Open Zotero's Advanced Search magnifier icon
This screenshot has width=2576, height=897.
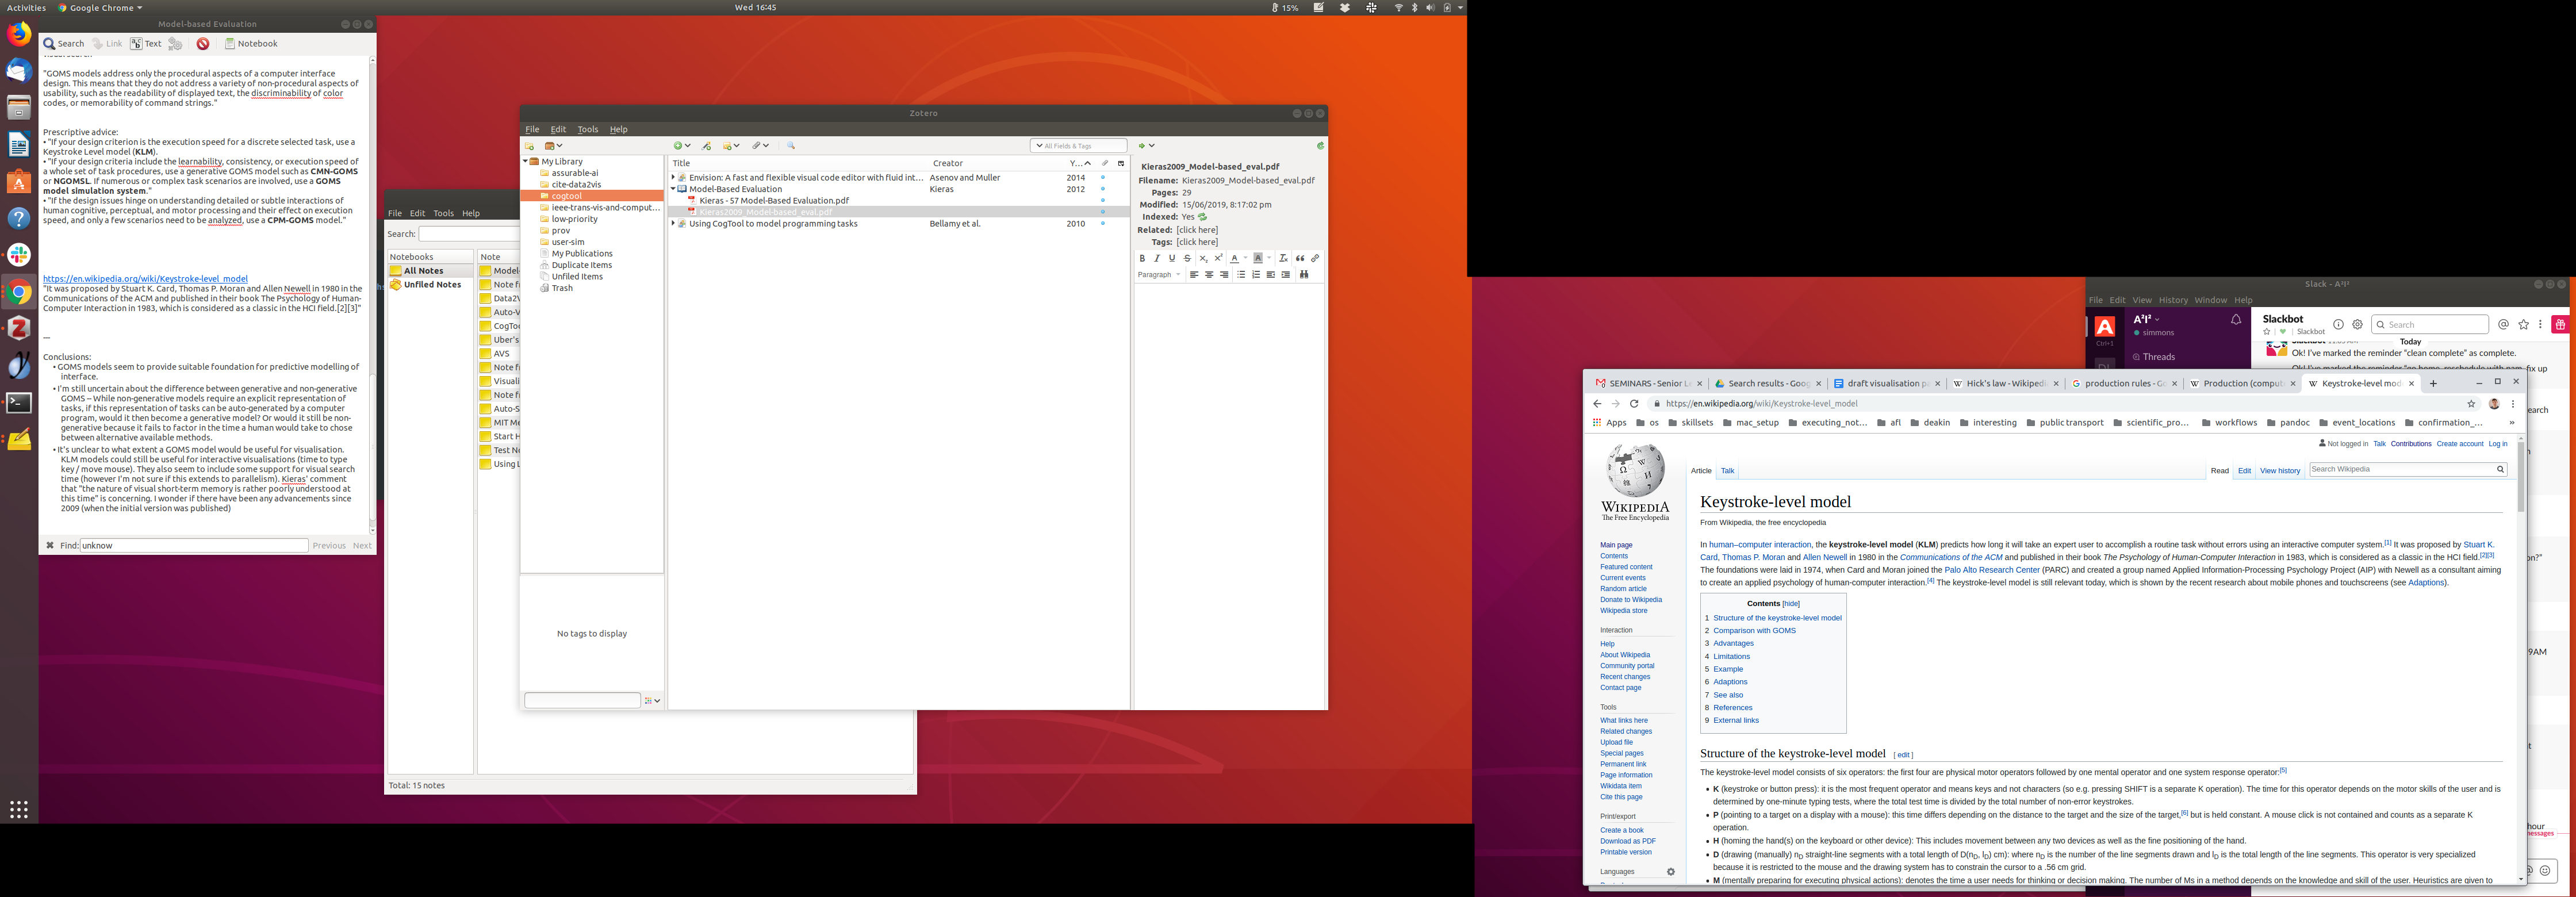click(x=791, y=146)
